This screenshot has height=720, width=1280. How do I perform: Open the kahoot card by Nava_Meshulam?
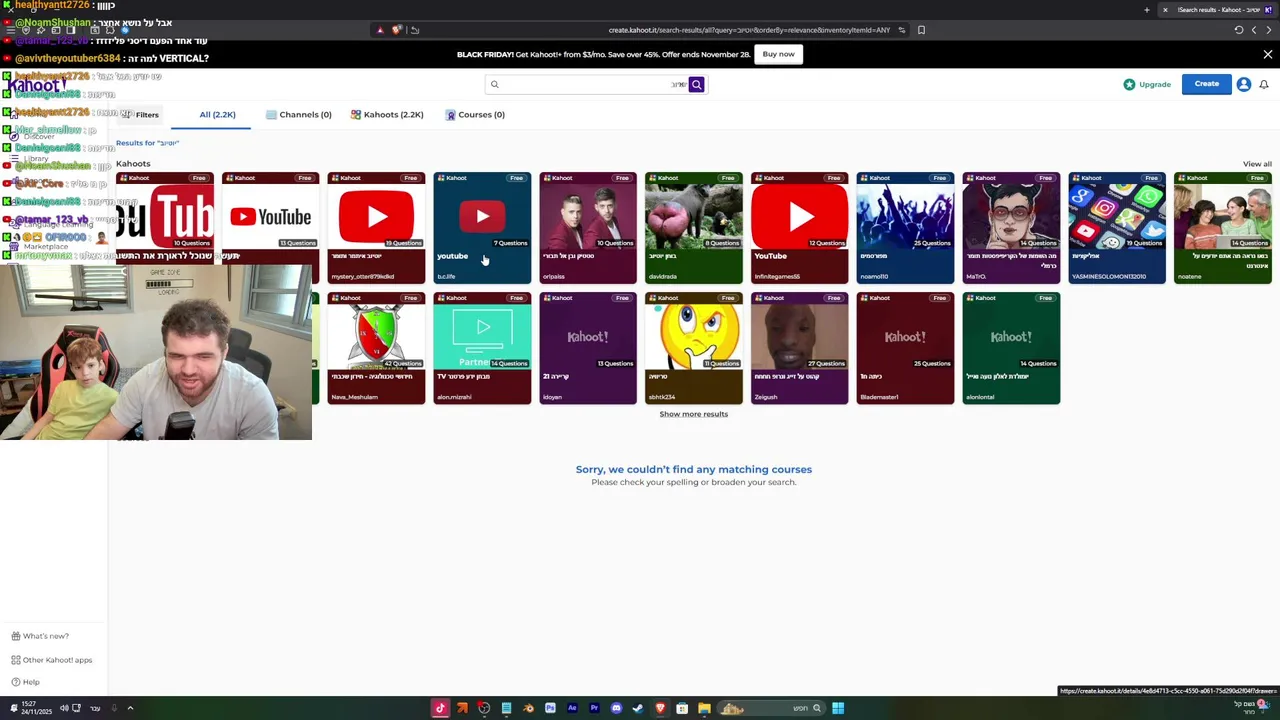(376, 348)
